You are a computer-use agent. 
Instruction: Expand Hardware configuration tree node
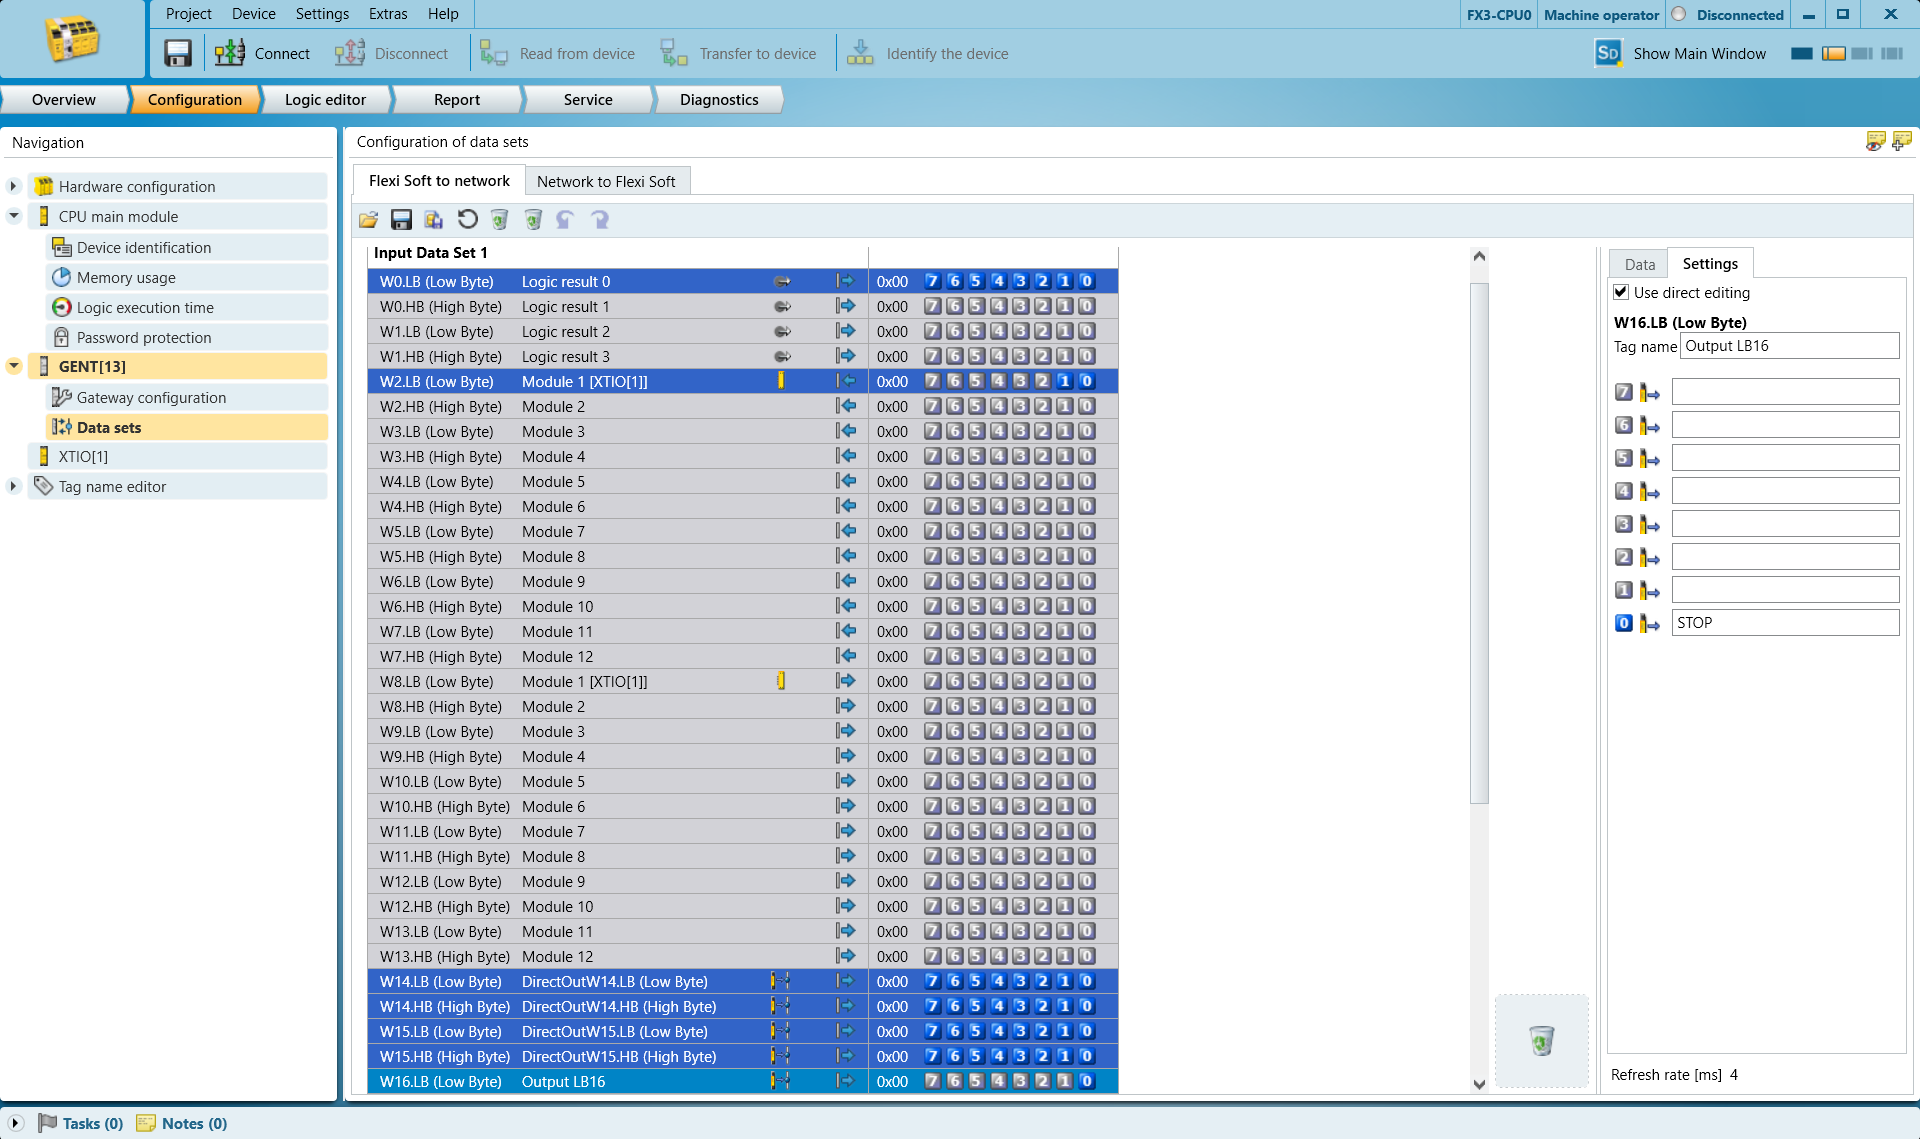(x=13, y=186)
